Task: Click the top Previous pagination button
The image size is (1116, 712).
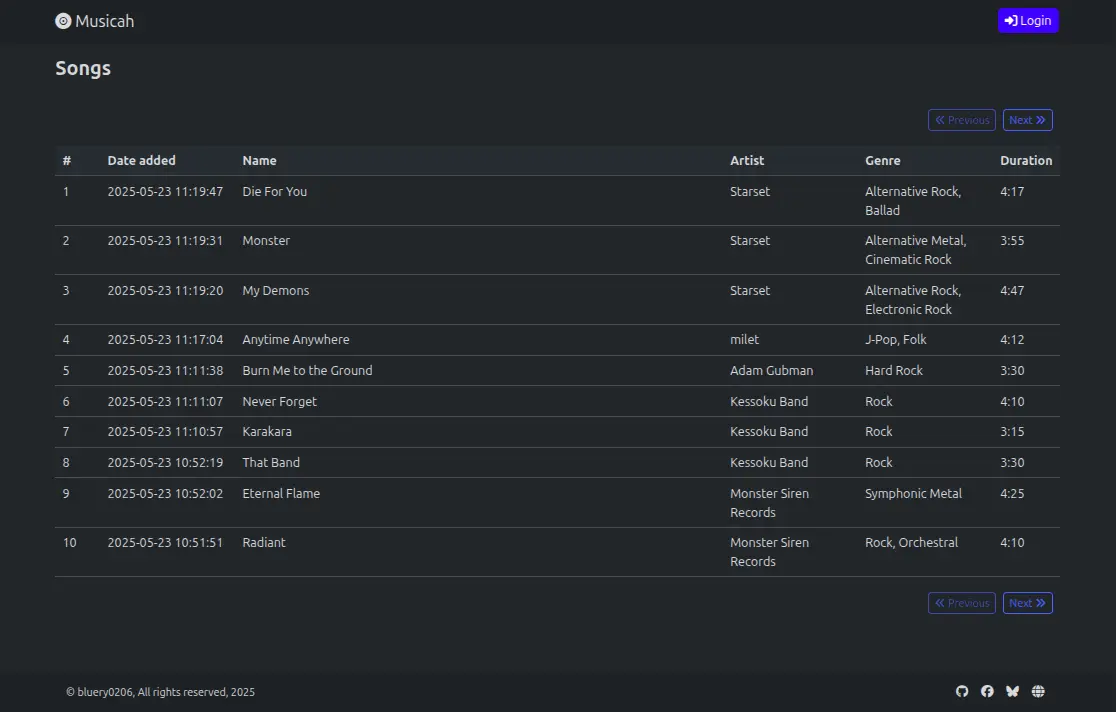Action: (961, 120)
